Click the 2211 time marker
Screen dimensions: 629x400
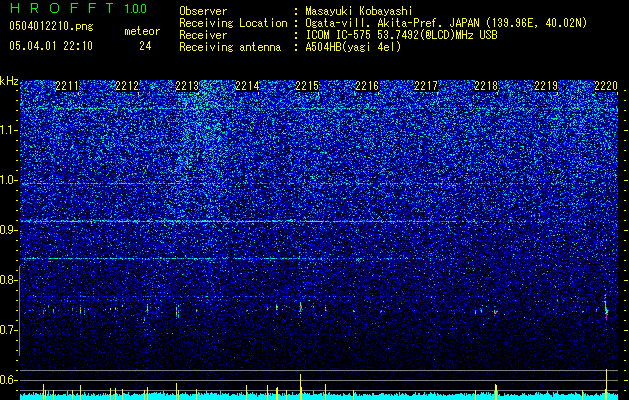point(67,85)
